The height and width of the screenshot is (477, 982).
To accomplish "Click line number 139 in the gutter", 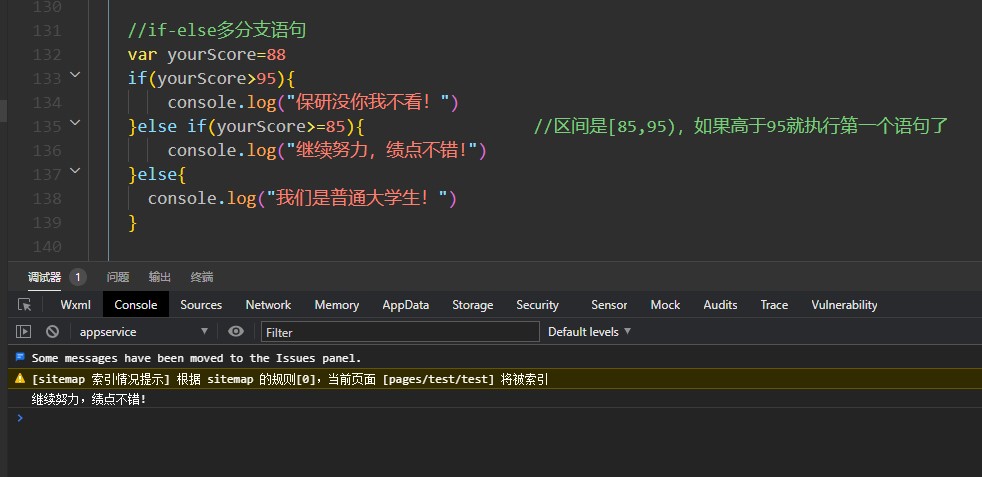I will 47,223.
